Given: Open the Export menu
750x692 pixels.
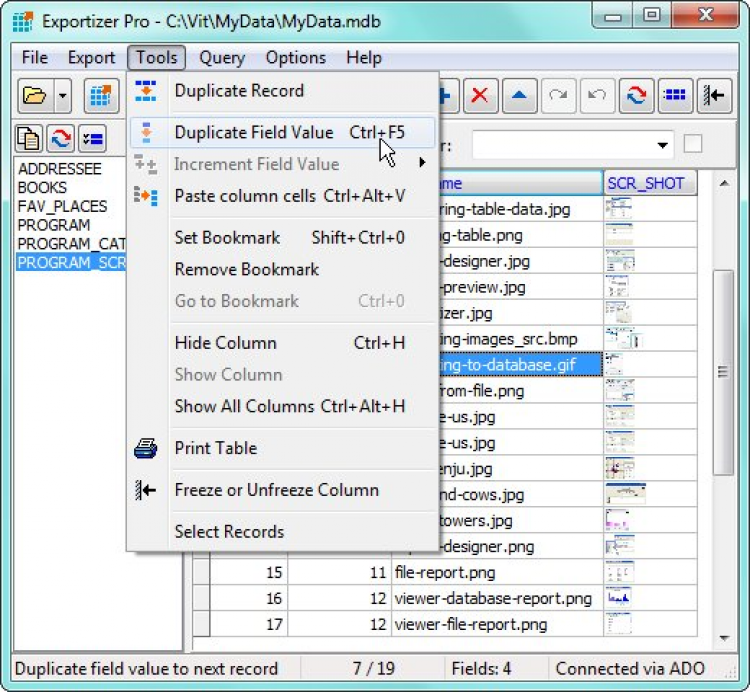Looking at the screenshot, I should click(91, 57).
